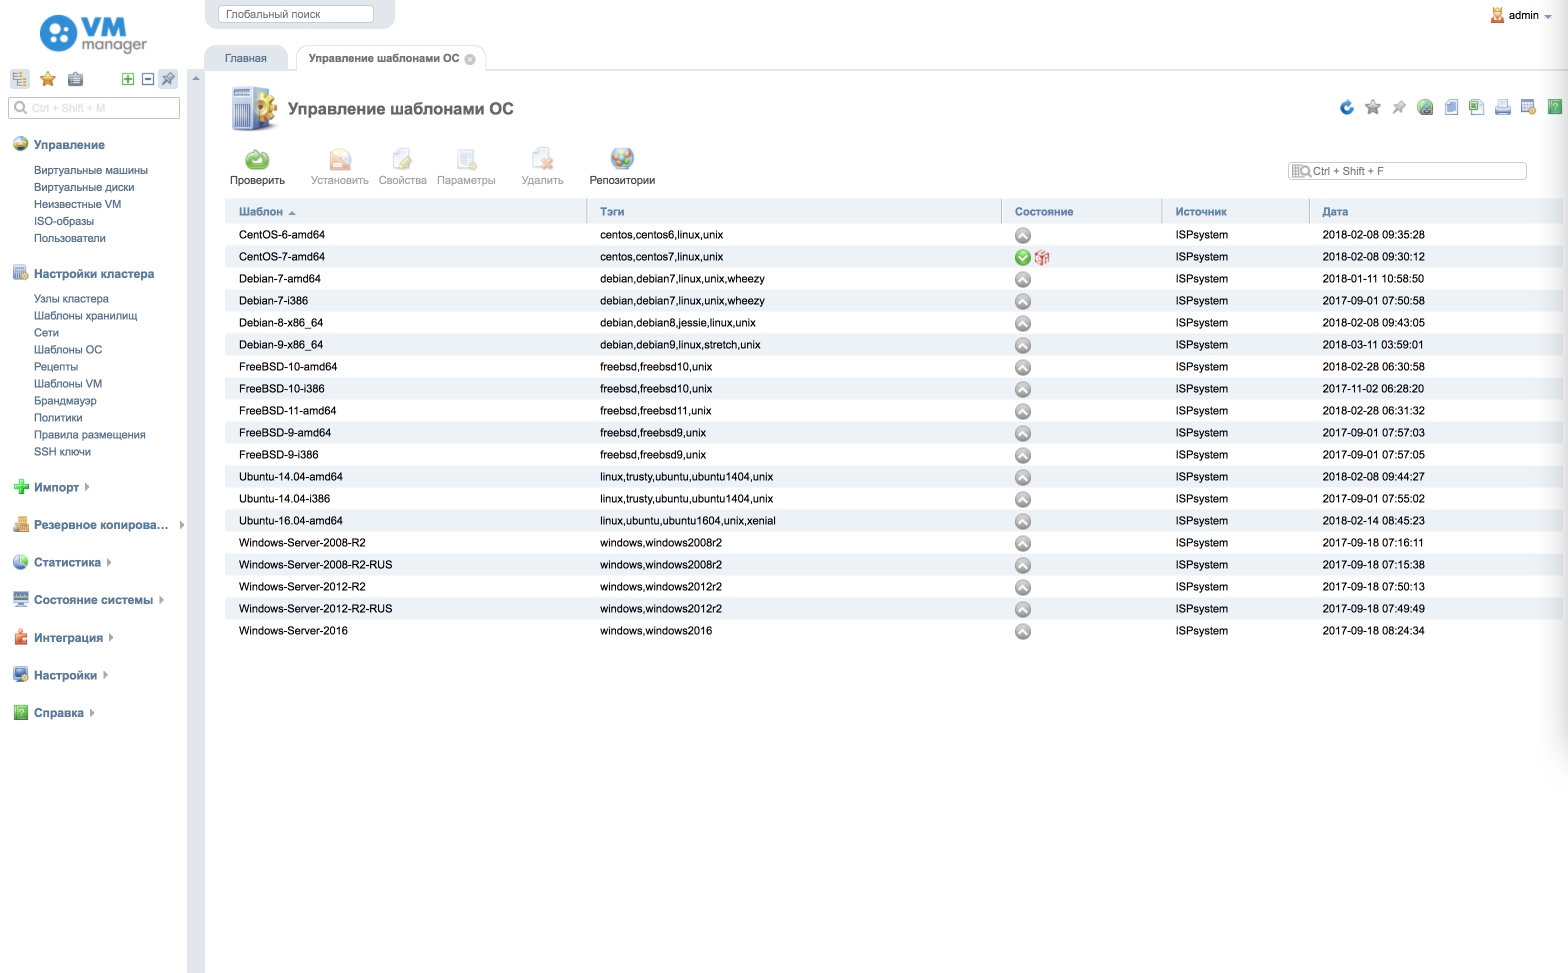Click the green plus expand-all icon

(128, 79)
